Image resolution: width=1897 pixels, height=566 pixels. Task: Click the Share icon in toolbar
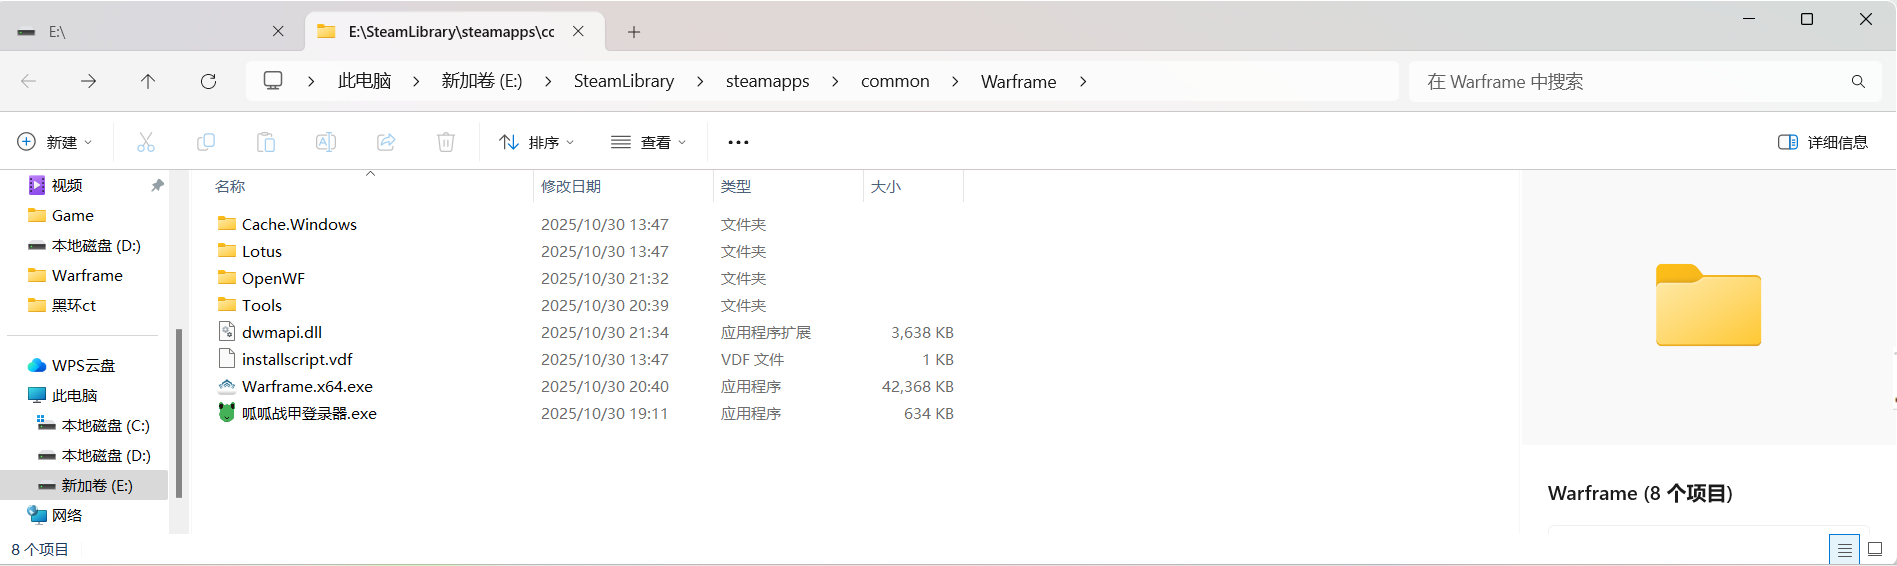[x=386, y=142]
